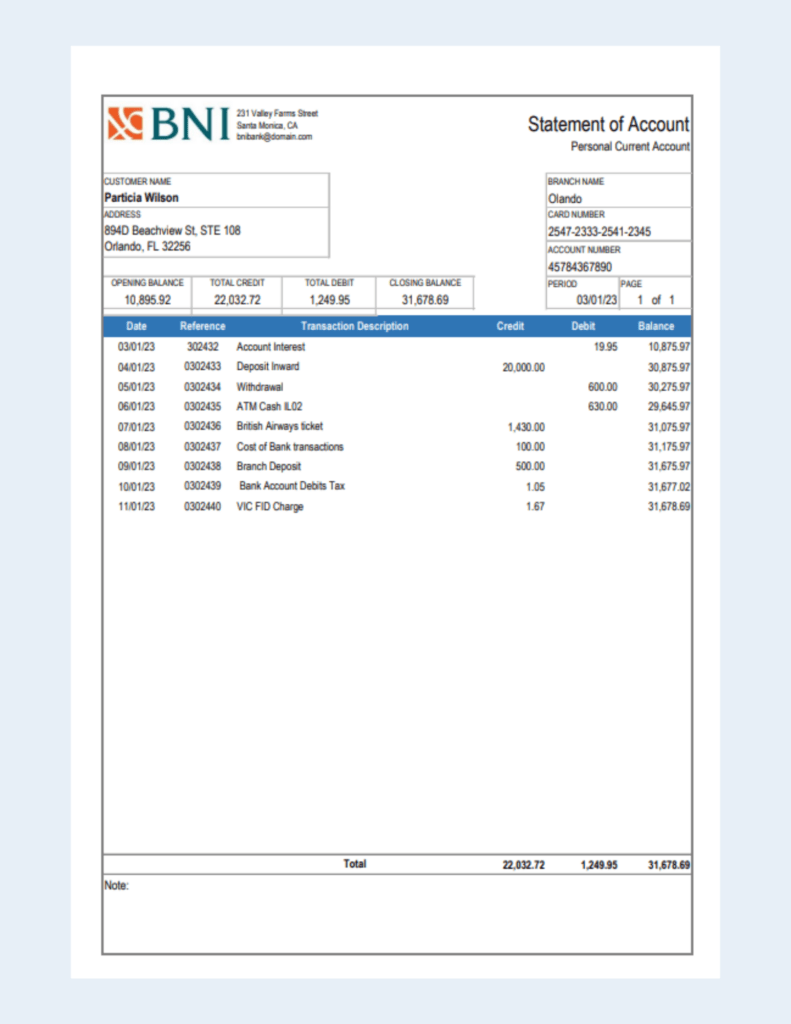Image resolution: width=791 pixels, height=1024 pixels.
Task: Select the Transaction Description column header
Action: [x=354, y=326]
